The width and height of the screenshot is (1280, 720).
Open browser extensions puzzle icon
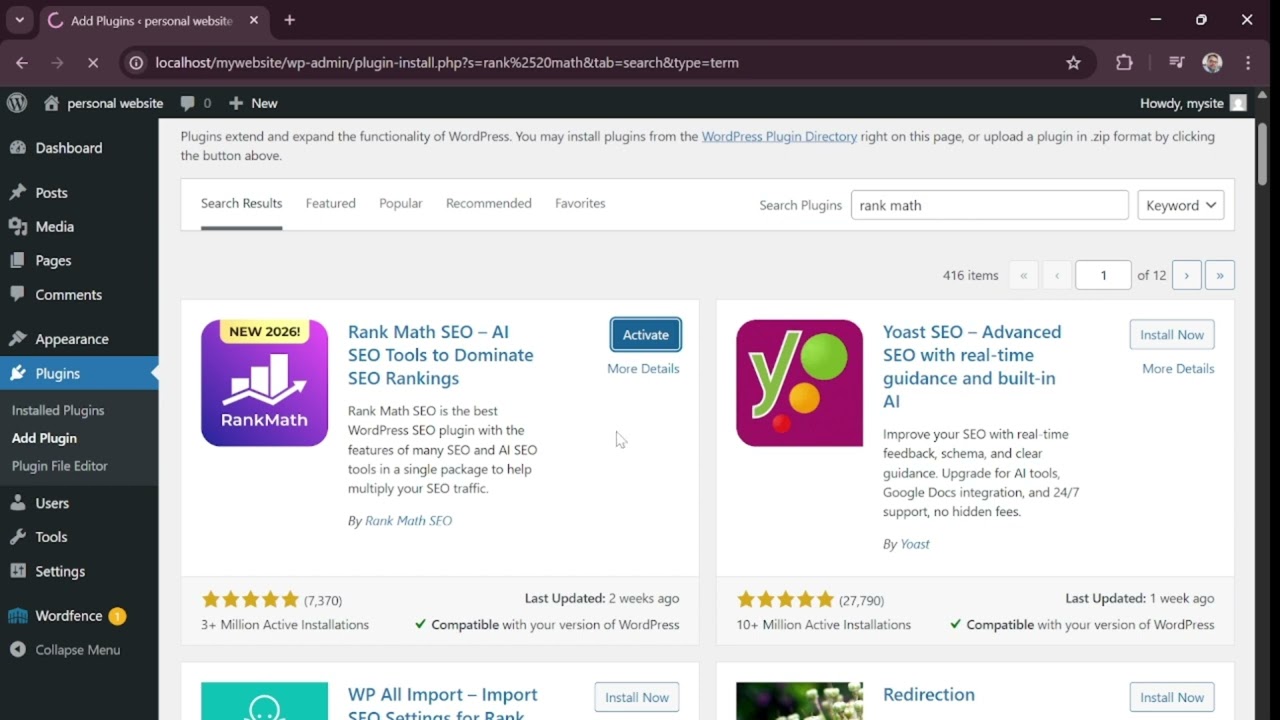tap(1124, 63)
